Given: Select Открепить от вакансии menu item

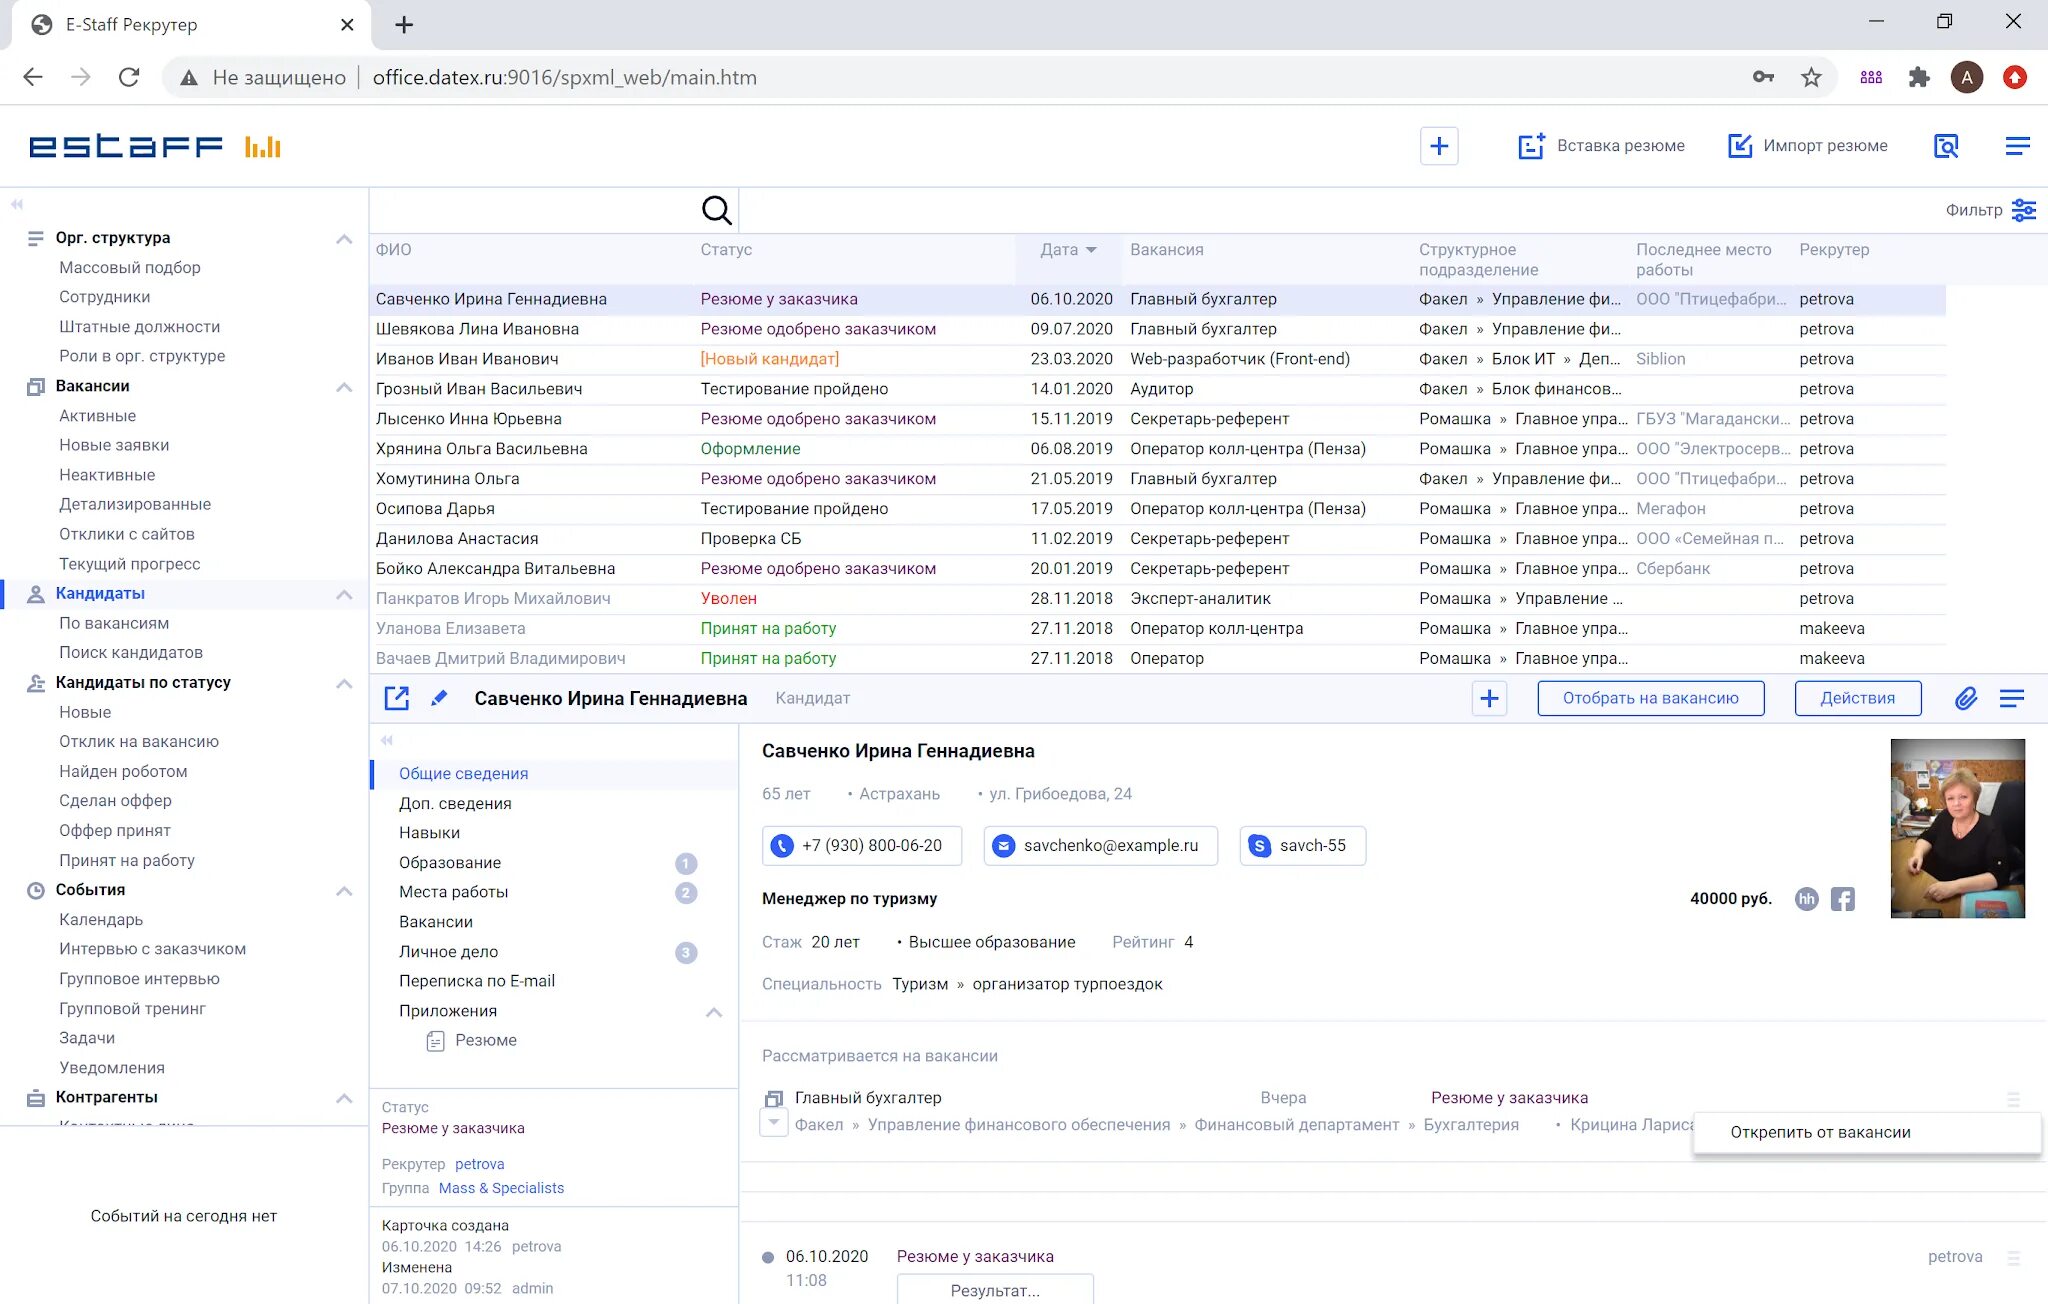Looking at the screenshot, I should (1820, 1132).
